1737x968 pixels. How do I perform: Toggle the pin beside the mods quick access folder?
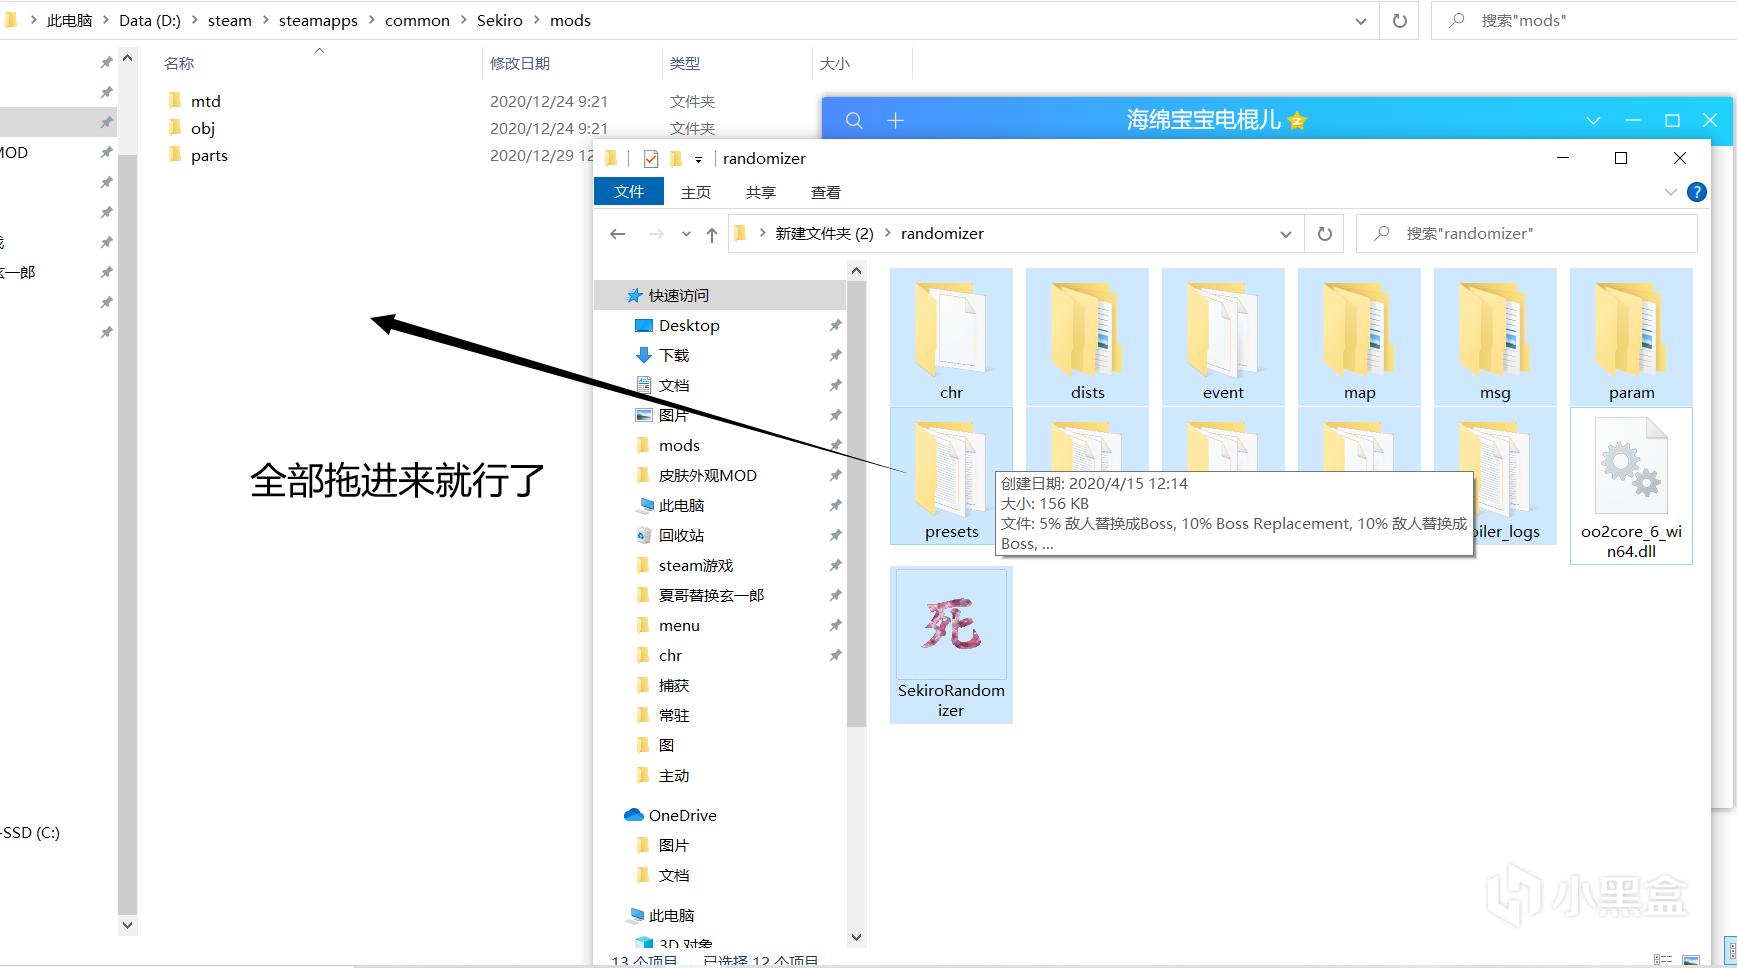click(835, 446)
